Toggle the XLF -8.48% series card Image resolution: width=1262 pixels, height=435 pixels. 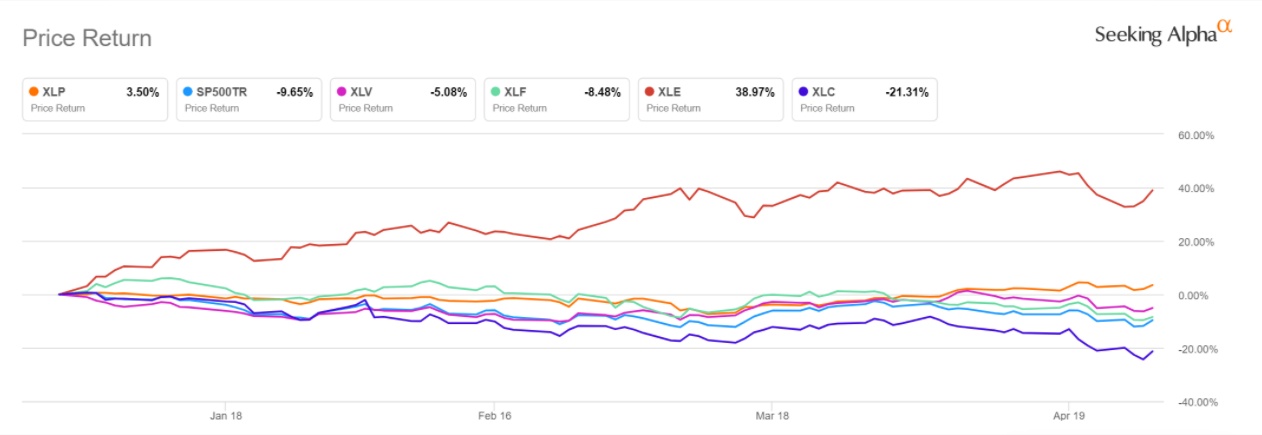[x=556, y=99]
